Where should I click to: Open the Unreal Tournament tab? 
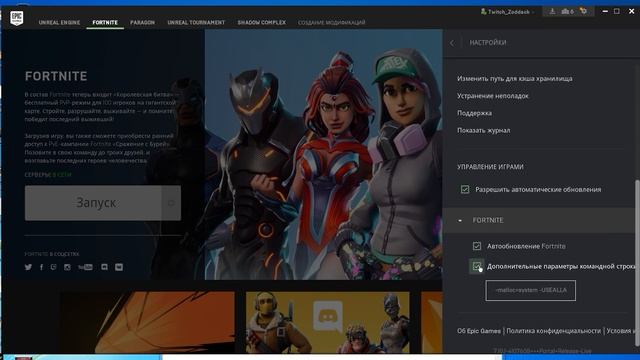pyautogui.click(x=196, y=22)
